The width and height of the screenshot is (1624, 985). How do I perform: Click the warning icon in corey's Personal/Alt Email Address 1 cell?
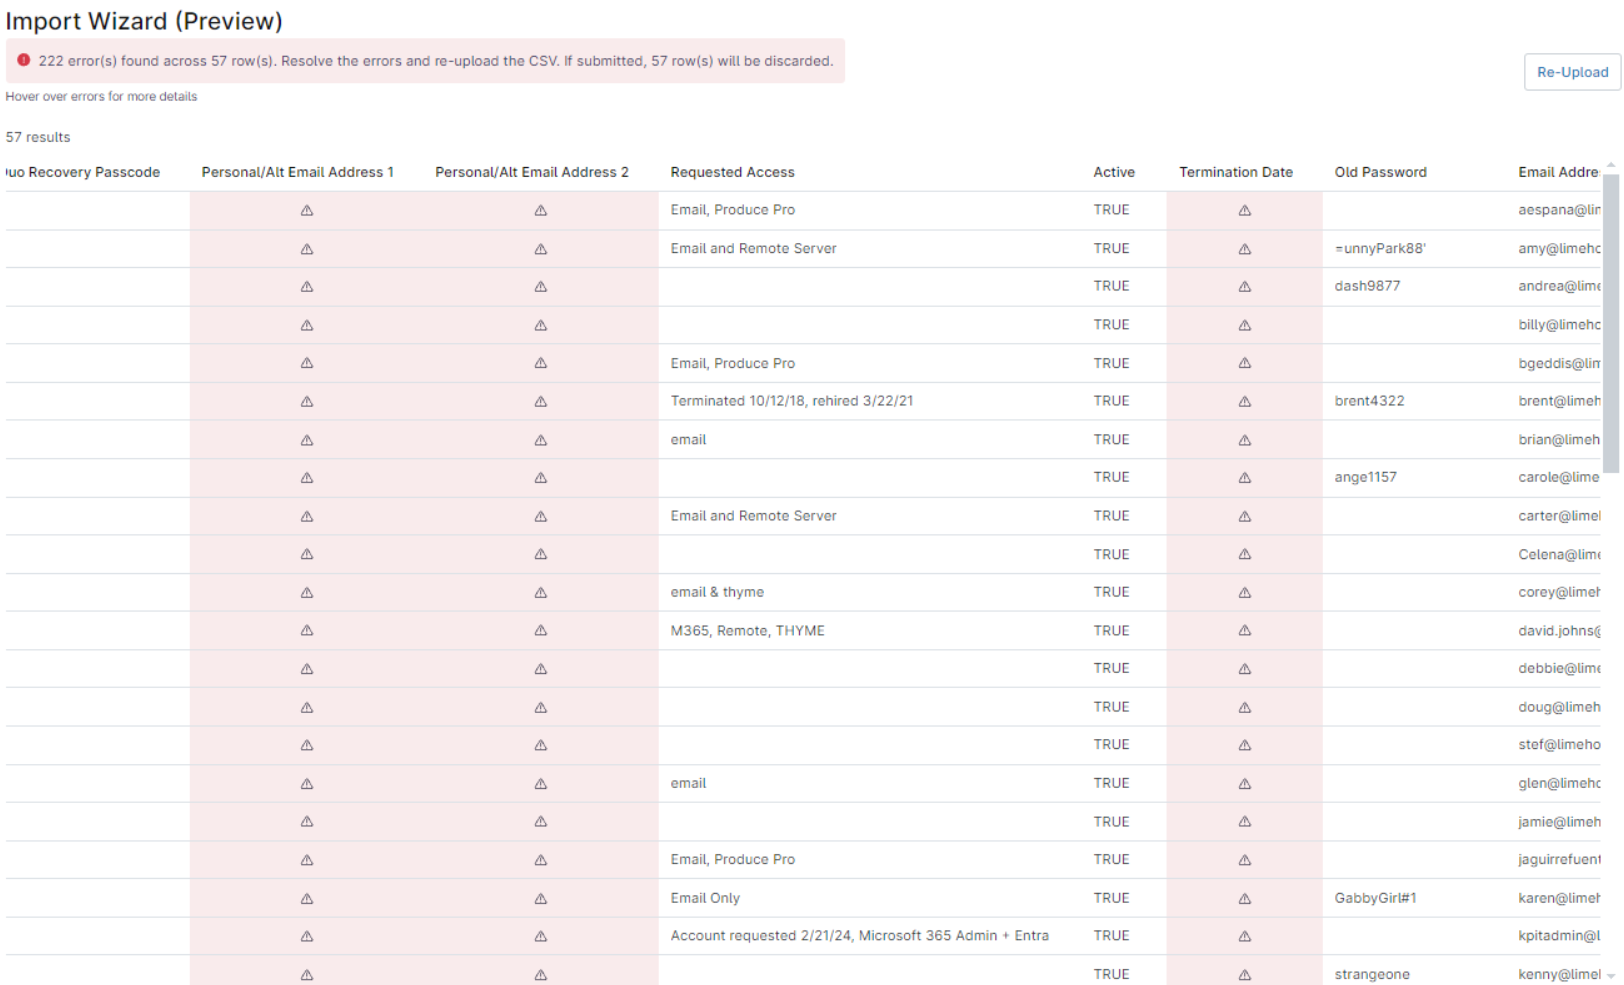point(307,592)
